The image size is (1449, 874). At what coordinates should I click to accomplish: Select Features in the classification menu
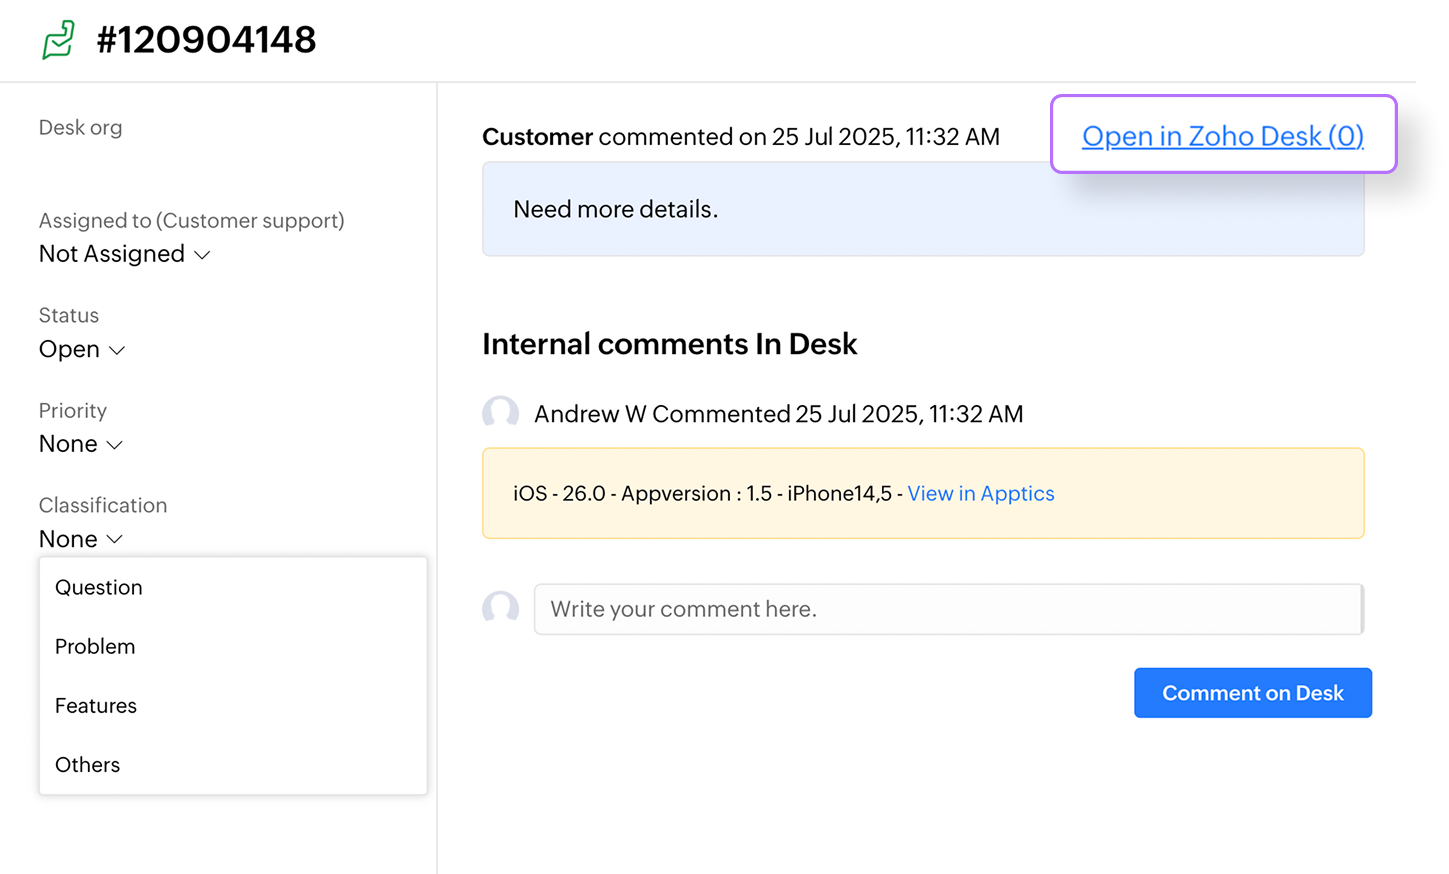click(x=96, y=705)
